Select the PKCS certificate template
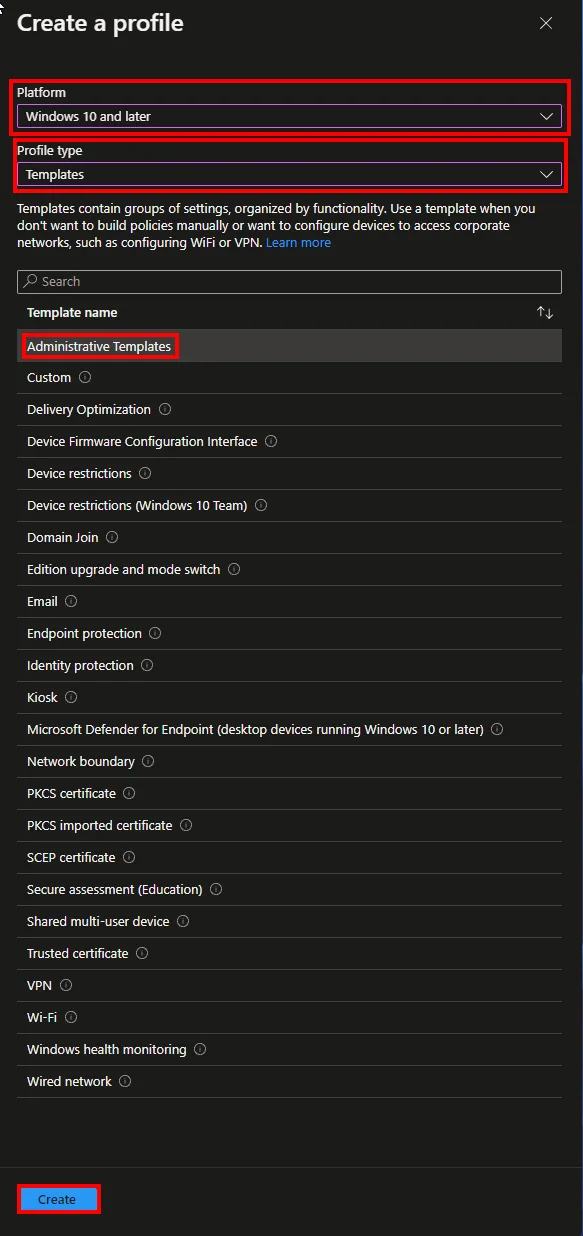The image size is (583, 1236). coord(289,794)
